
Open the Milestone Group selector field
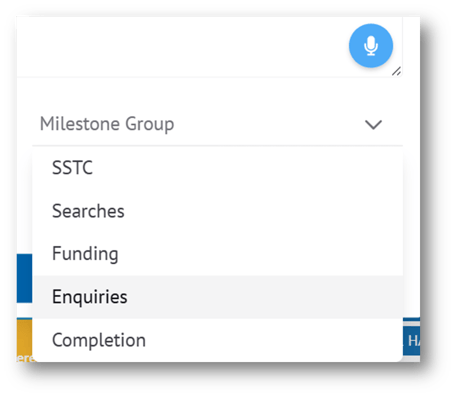pos(218,124)
